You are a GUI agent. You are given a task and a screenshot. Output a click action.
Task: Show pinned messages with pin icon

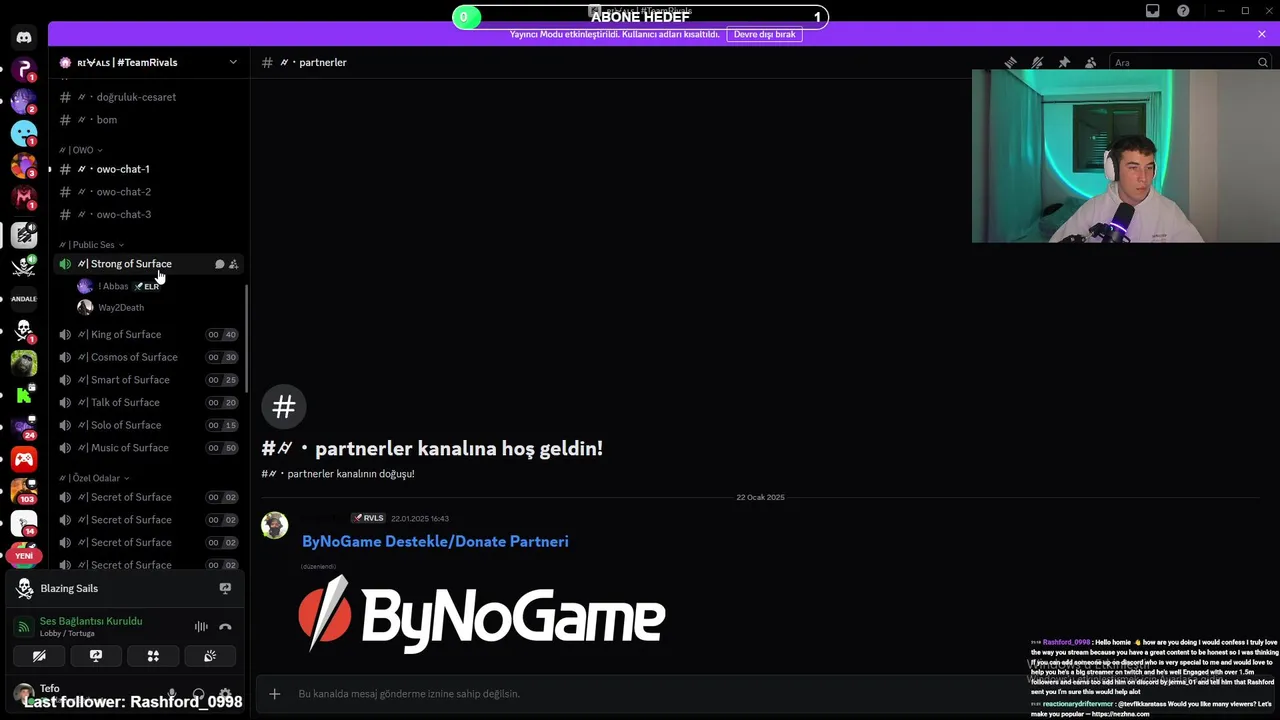click(1064, 62)
